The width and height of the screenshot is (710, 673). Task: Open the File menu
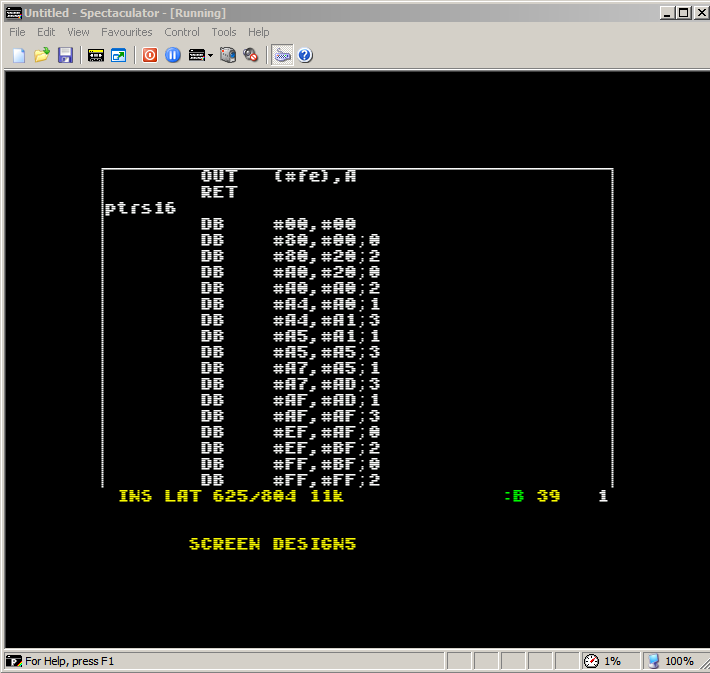pyautogui.click(x=17, y=32)
